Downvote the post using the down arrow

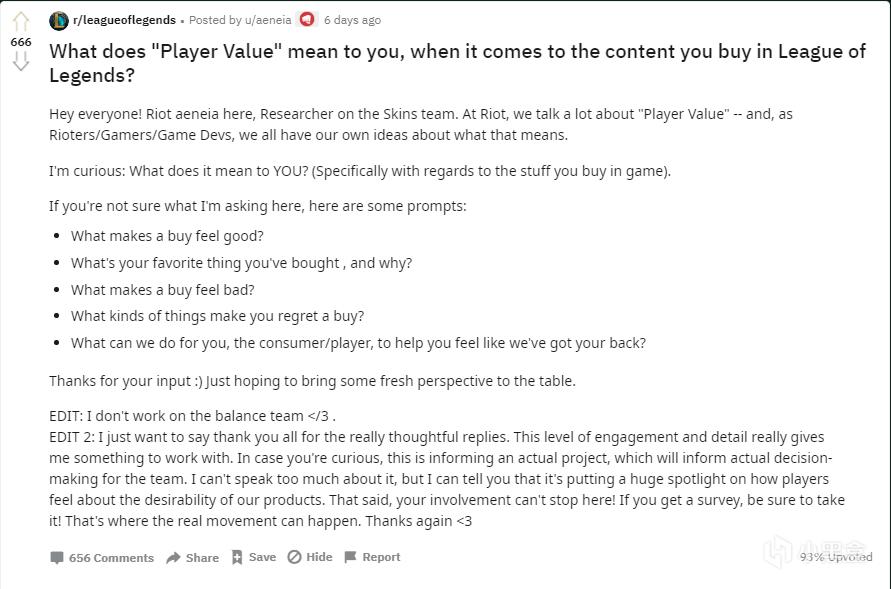coord(21,62)
